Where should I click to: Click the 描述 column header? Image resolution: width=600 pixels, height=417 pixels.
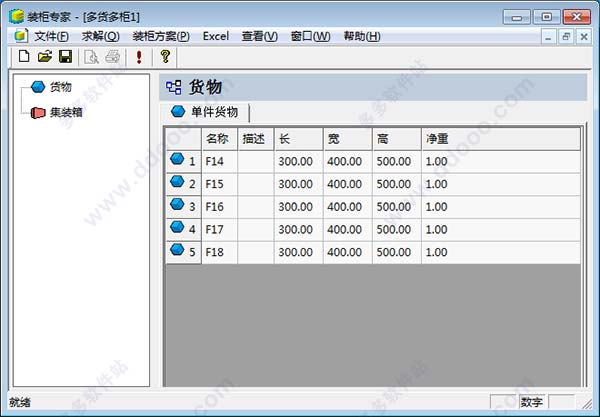256,139
